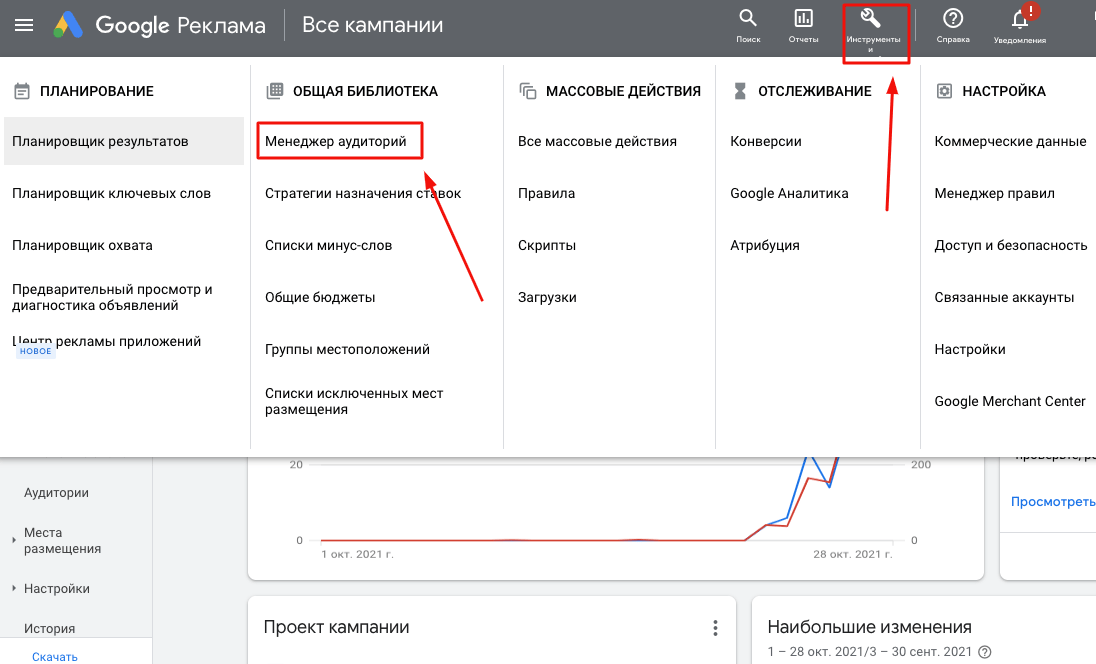
Task: Open Планировщик охвата
Action: pos(82,245)
